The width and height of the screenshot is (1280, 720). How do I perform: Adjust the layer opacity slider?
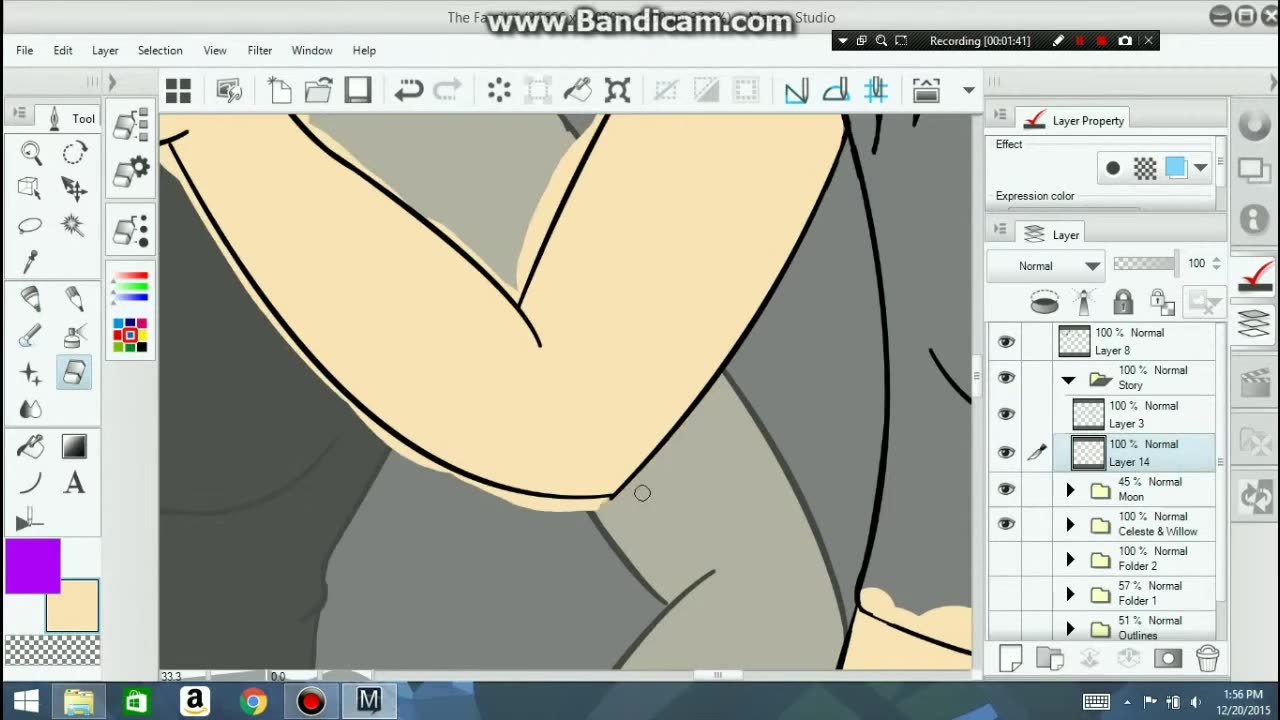coord(1145,264)
